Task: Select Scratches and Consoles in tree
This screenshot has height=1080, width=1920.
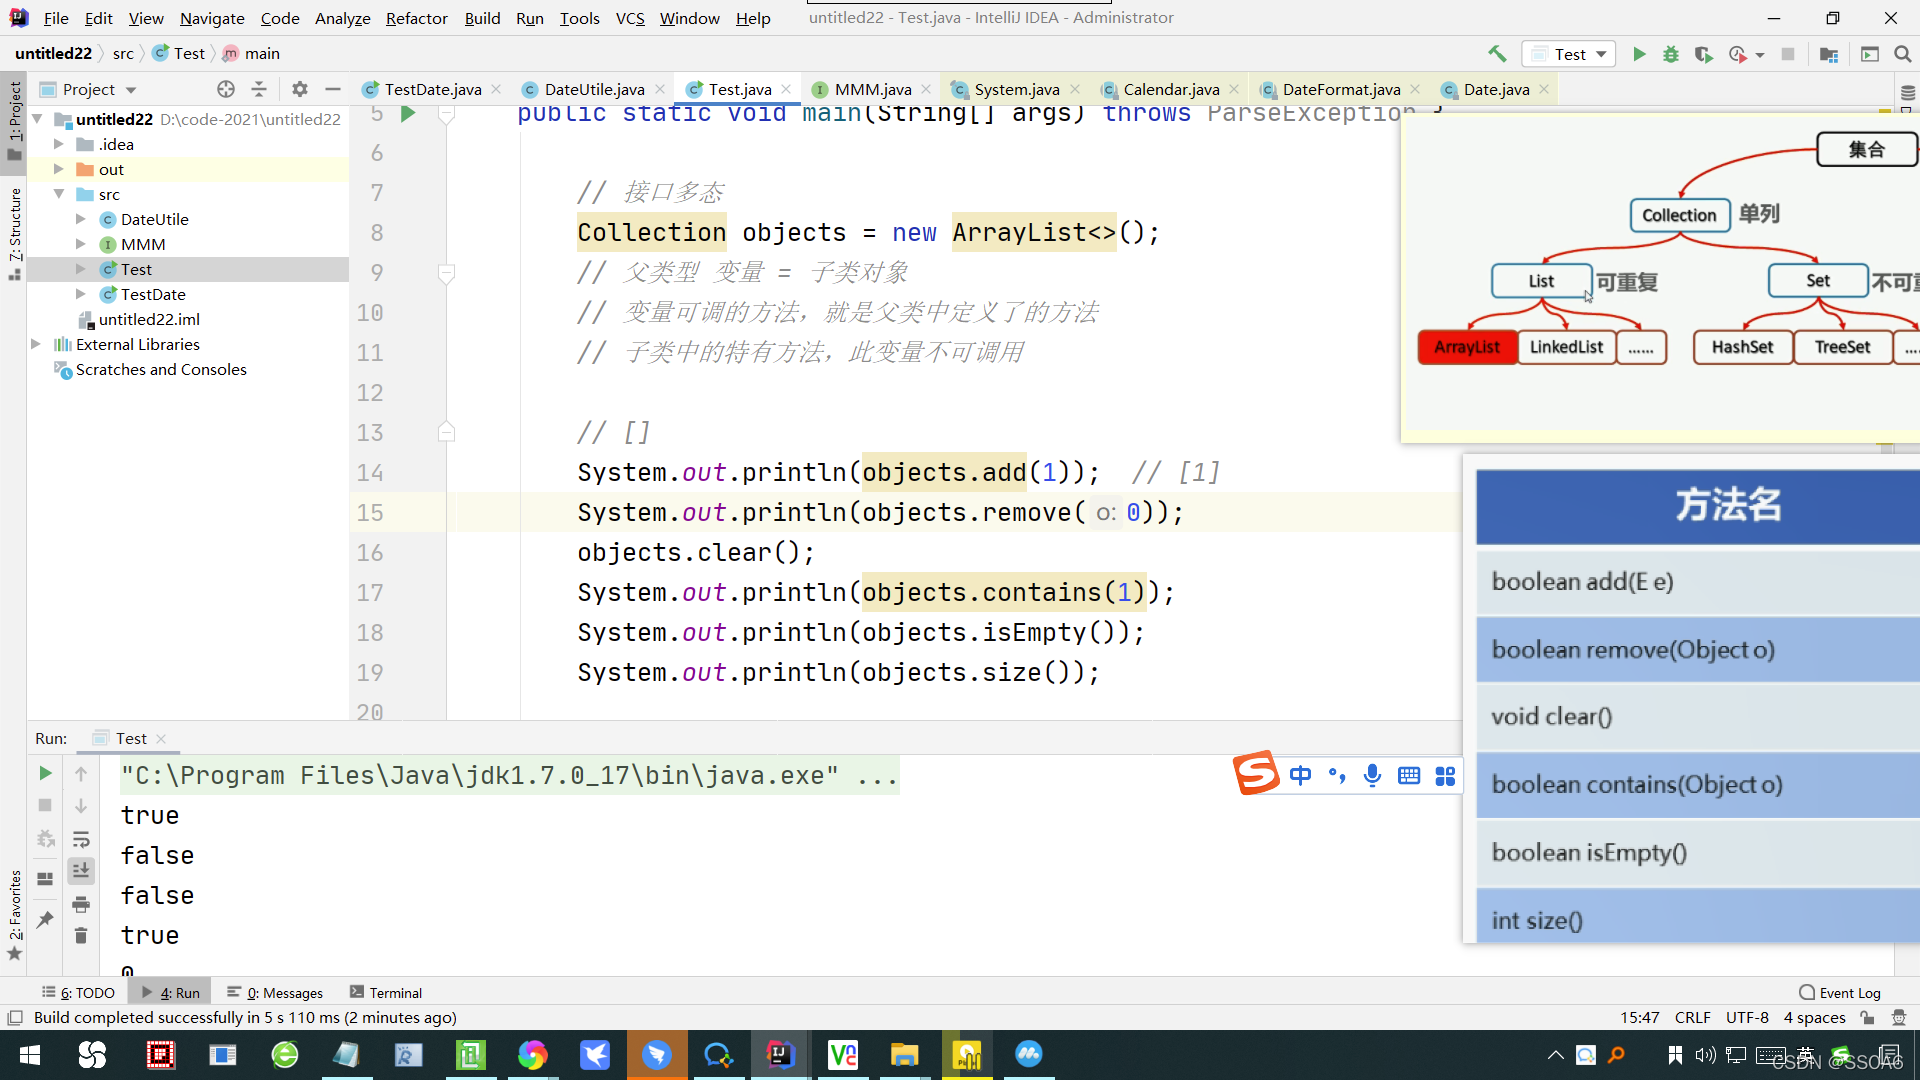Action: 161,369
